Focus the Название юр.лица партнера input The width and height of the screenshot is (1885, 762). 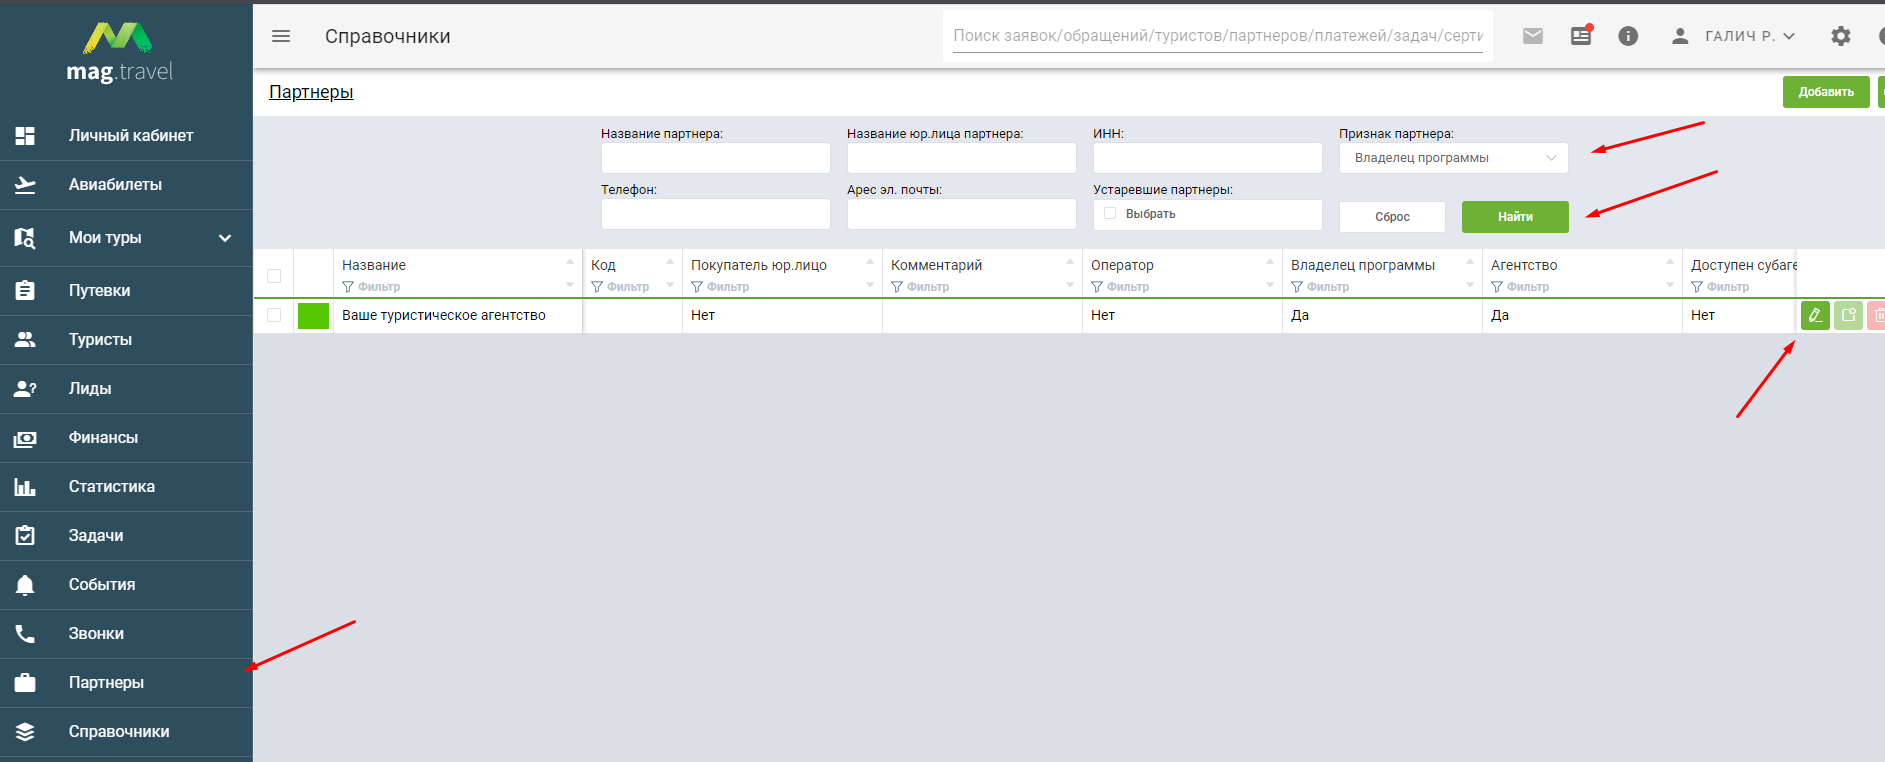coord(962,158)
